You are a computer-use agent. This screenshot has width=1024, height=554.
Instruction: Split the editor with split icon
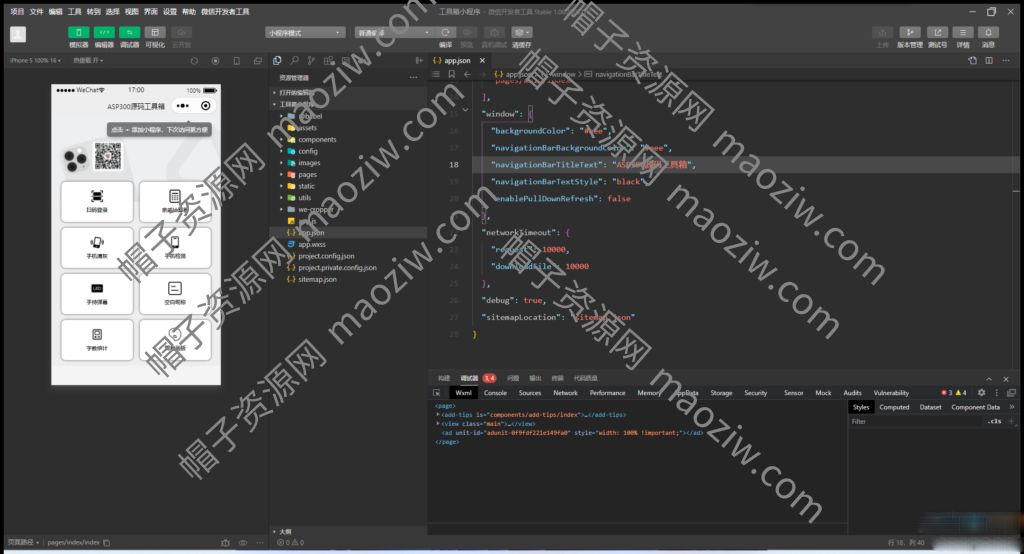point(989,61)
